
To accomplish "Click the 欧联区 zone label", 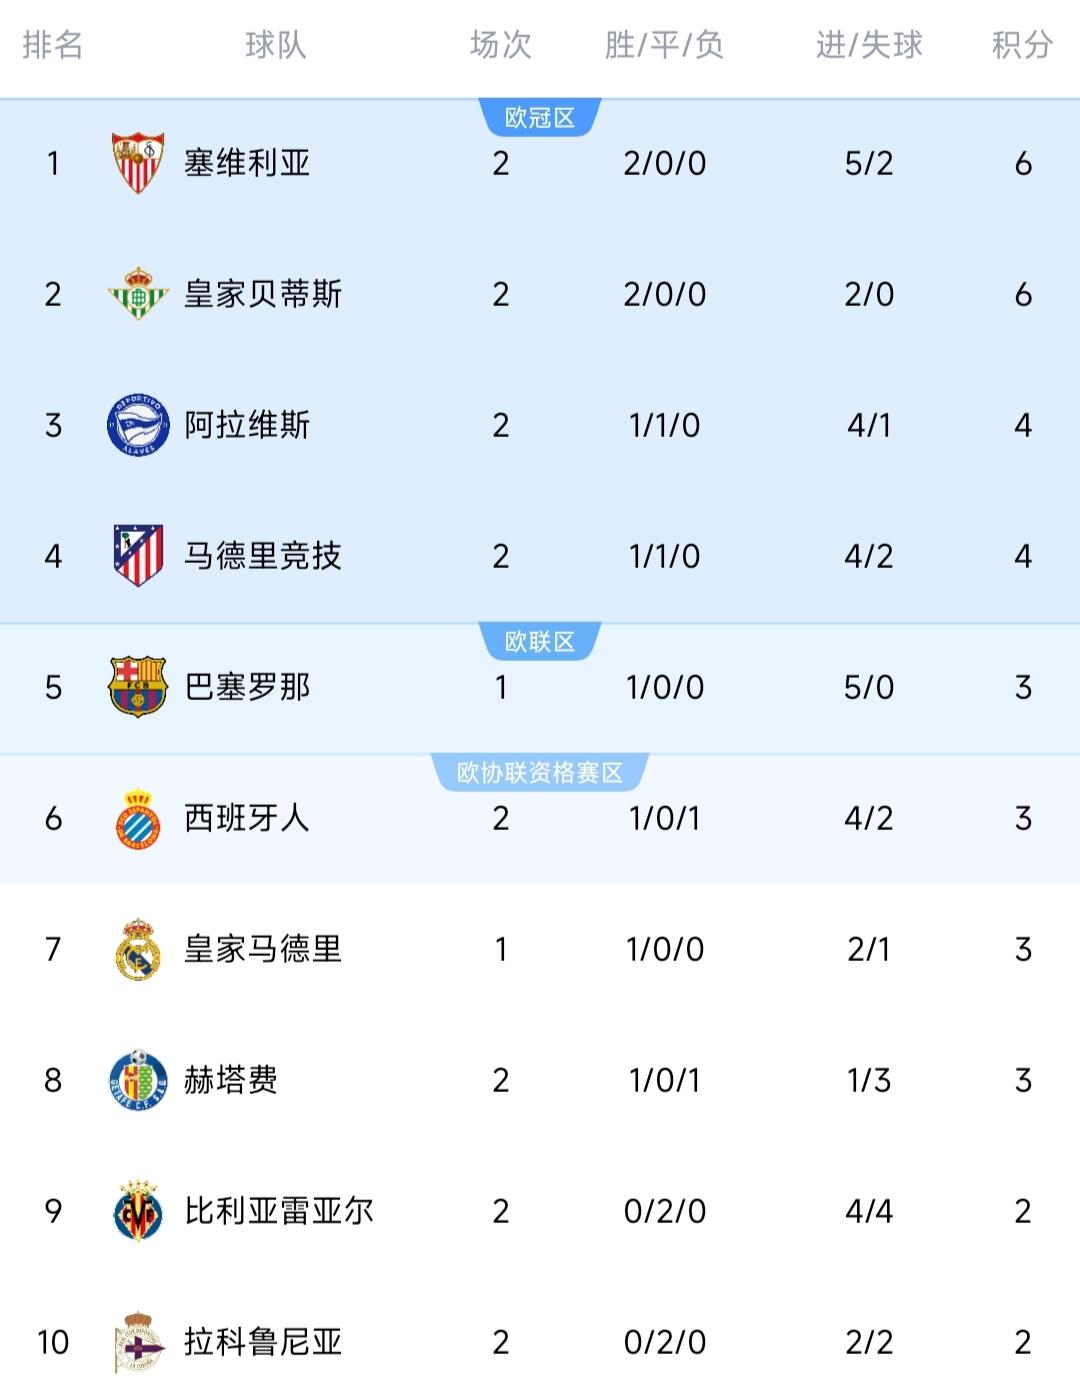I will tap(540, 642).
